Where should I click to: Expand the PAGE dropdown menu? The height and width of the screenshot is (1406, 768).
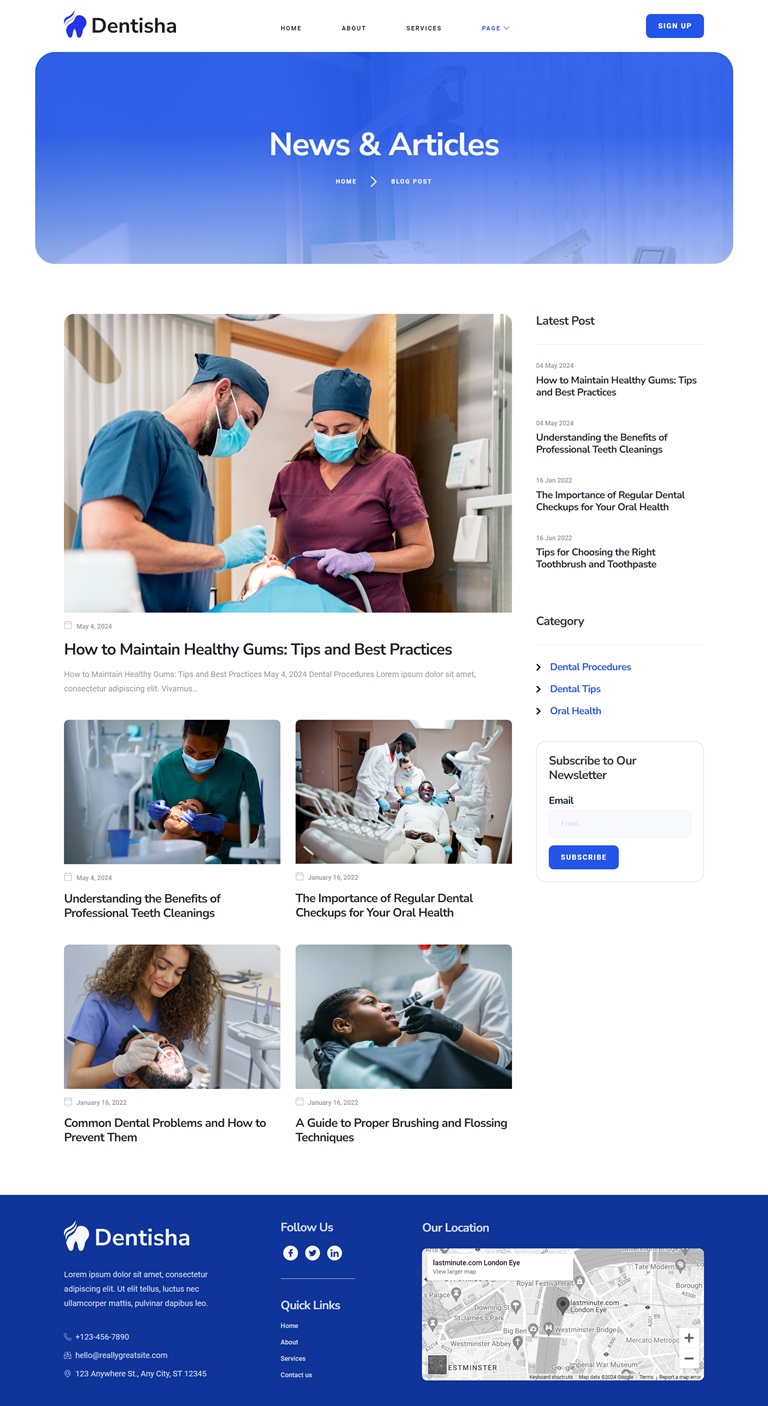495,28
